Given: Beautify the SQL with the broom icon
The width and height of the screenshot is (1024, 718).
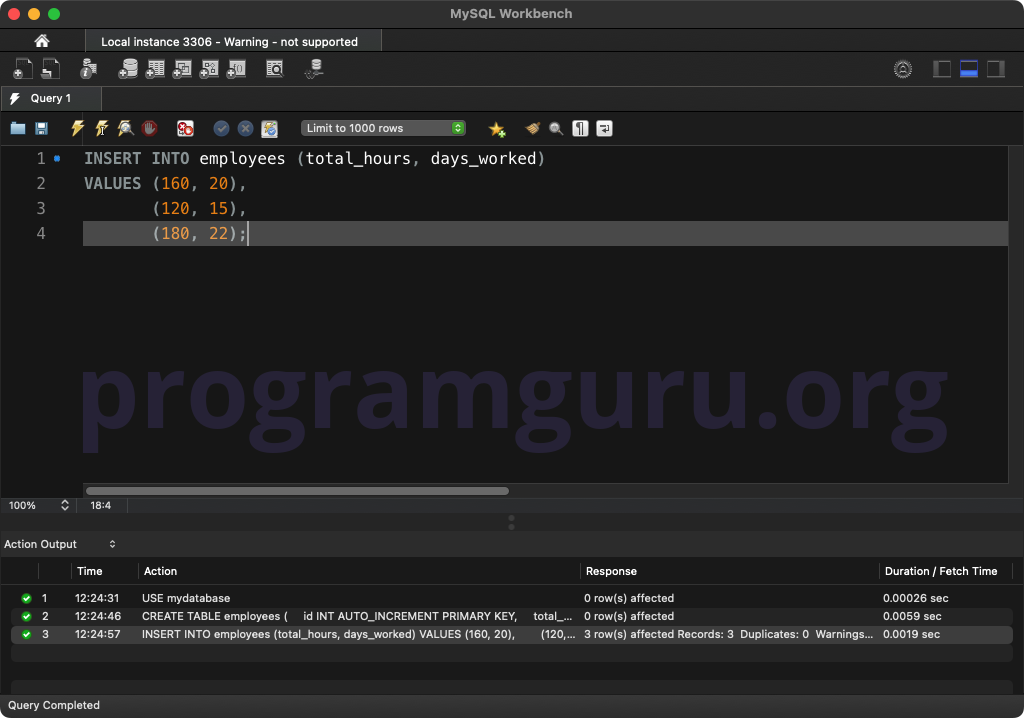Looking at the screenshot, I should (x=532, y=128).
